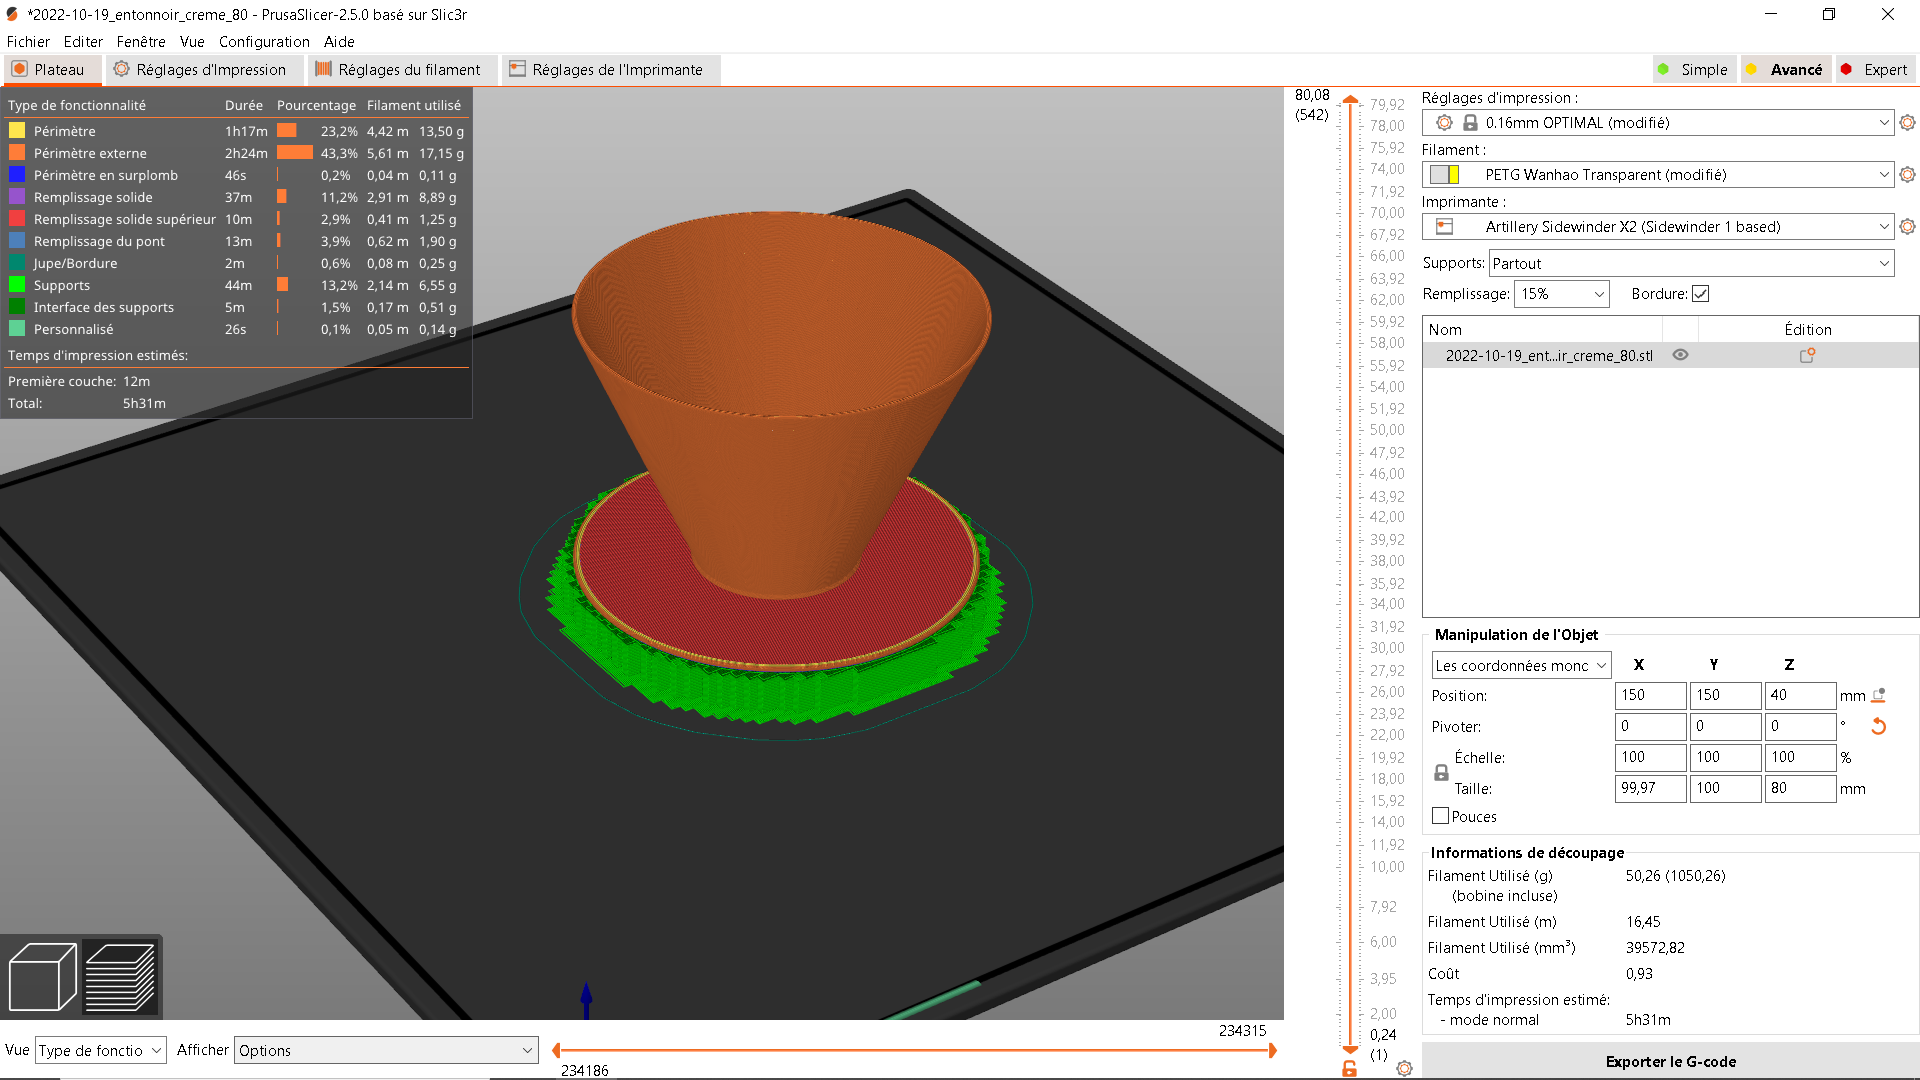This screenshot has height=1080, width=1920.
Task: Open the Afficher Options dropdown
Action: (385, 1050)
